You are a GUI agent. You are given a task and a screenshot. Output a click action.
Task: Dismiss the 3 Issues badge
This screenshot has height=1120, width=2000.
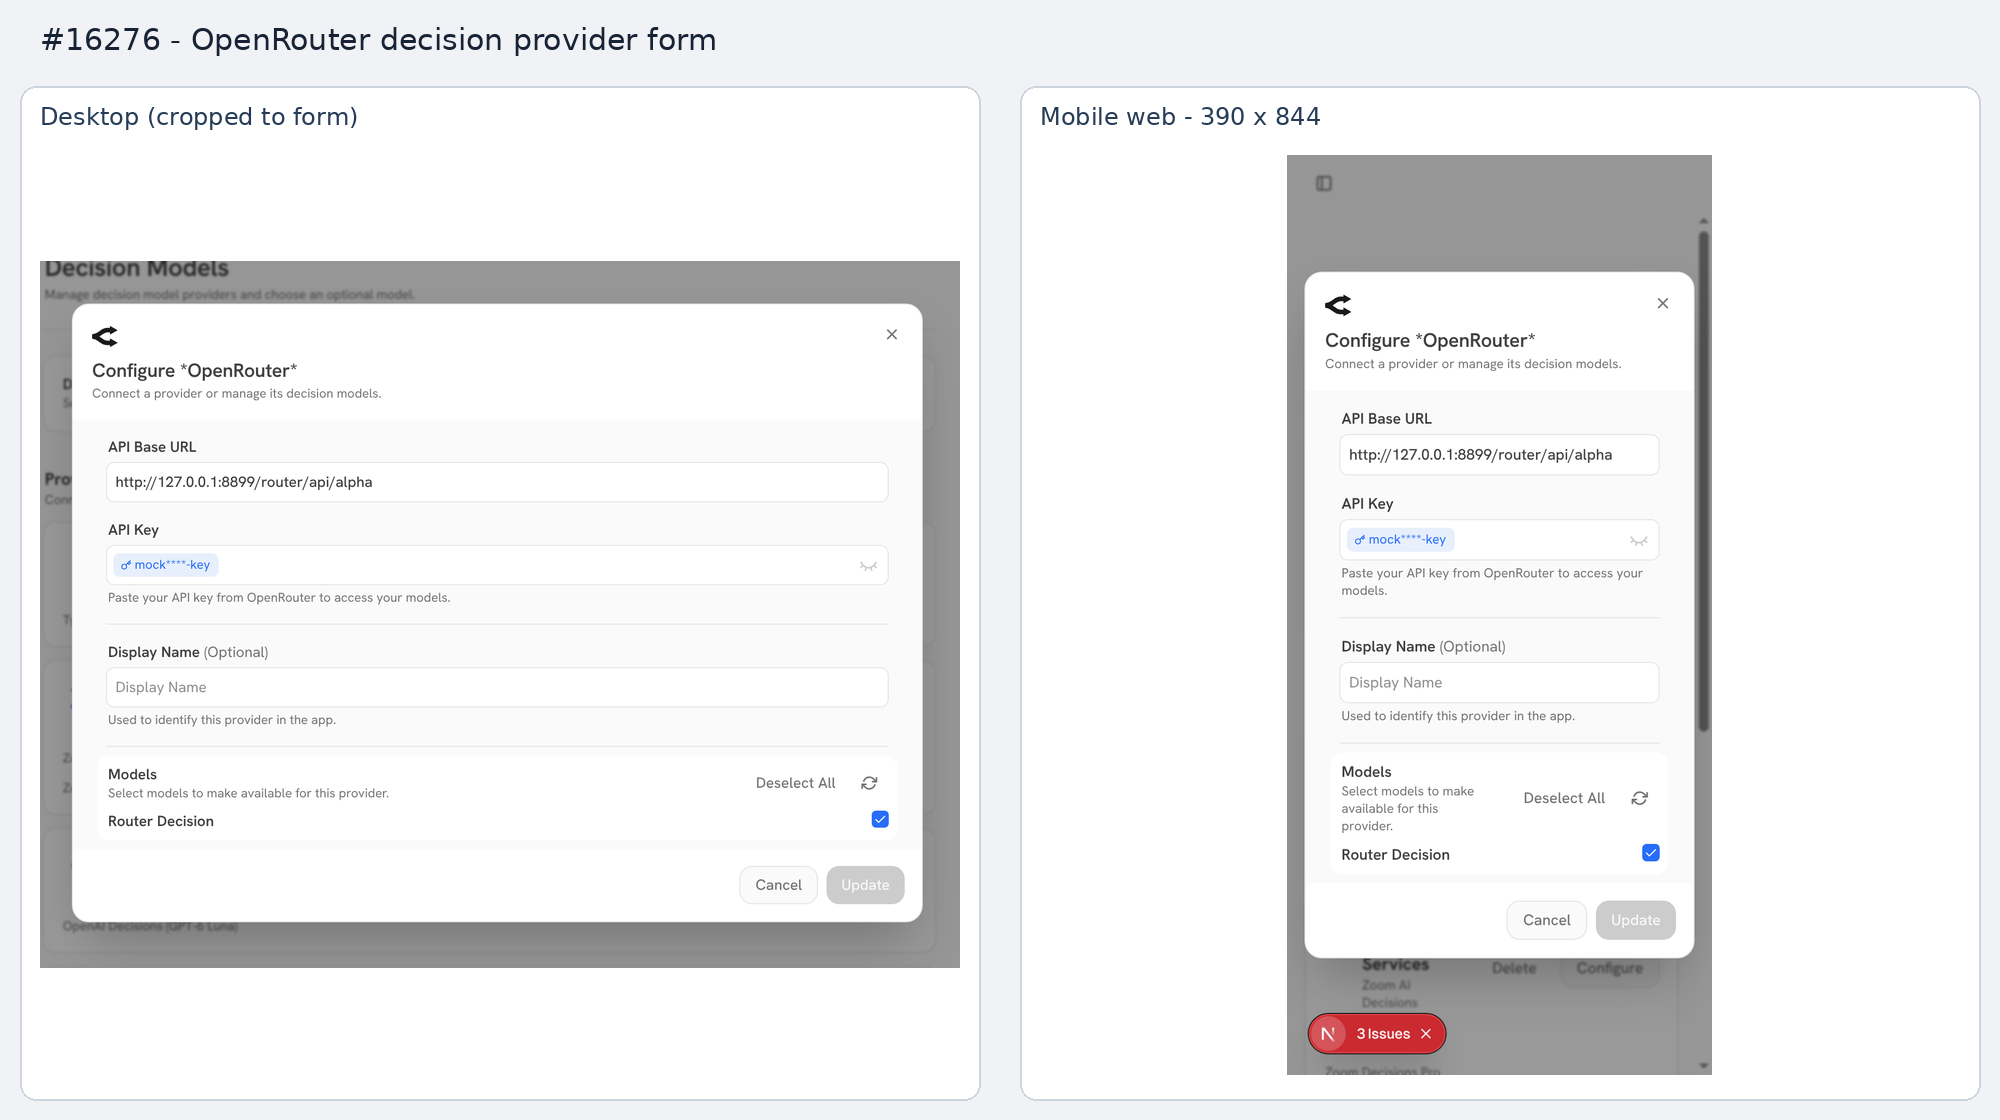click(x=1426, y=1034)
